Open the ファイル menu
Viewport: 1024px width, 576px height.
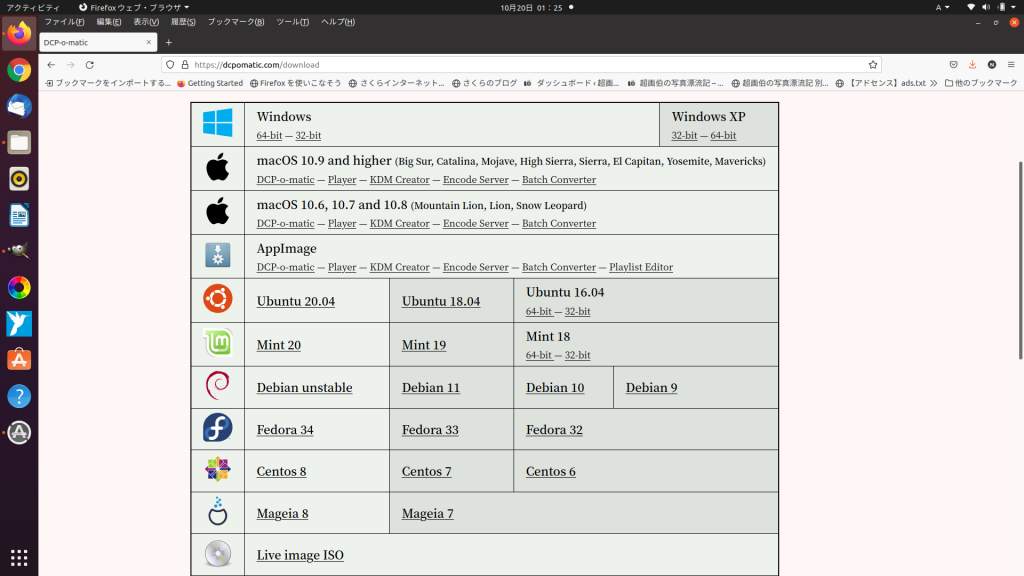tap(64, 22)
